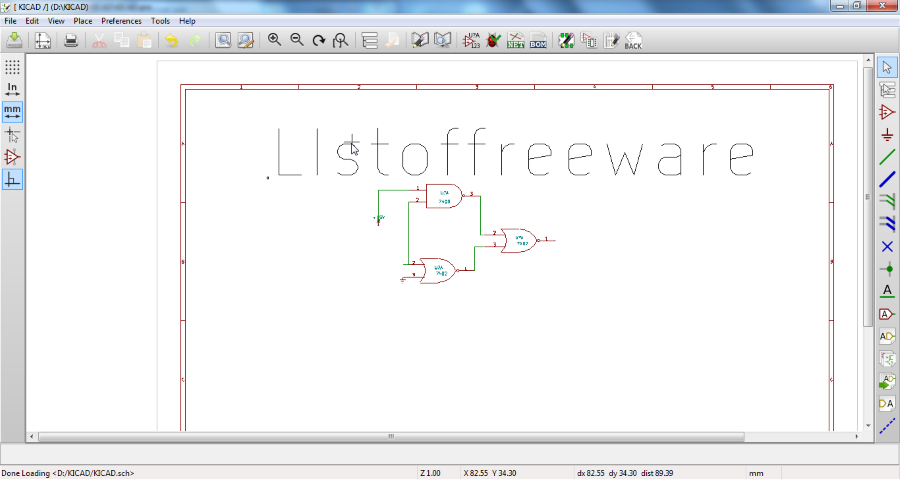Generate bill of materials
This screenshot has height=480, width=900.
click(538, 40)
